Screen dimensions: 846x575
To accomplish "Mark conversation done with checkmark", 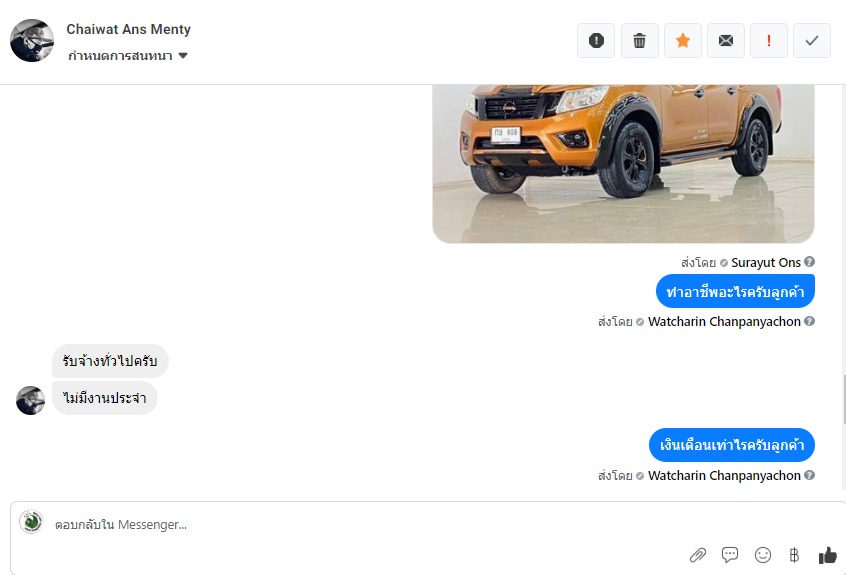I will pos(811,40).
